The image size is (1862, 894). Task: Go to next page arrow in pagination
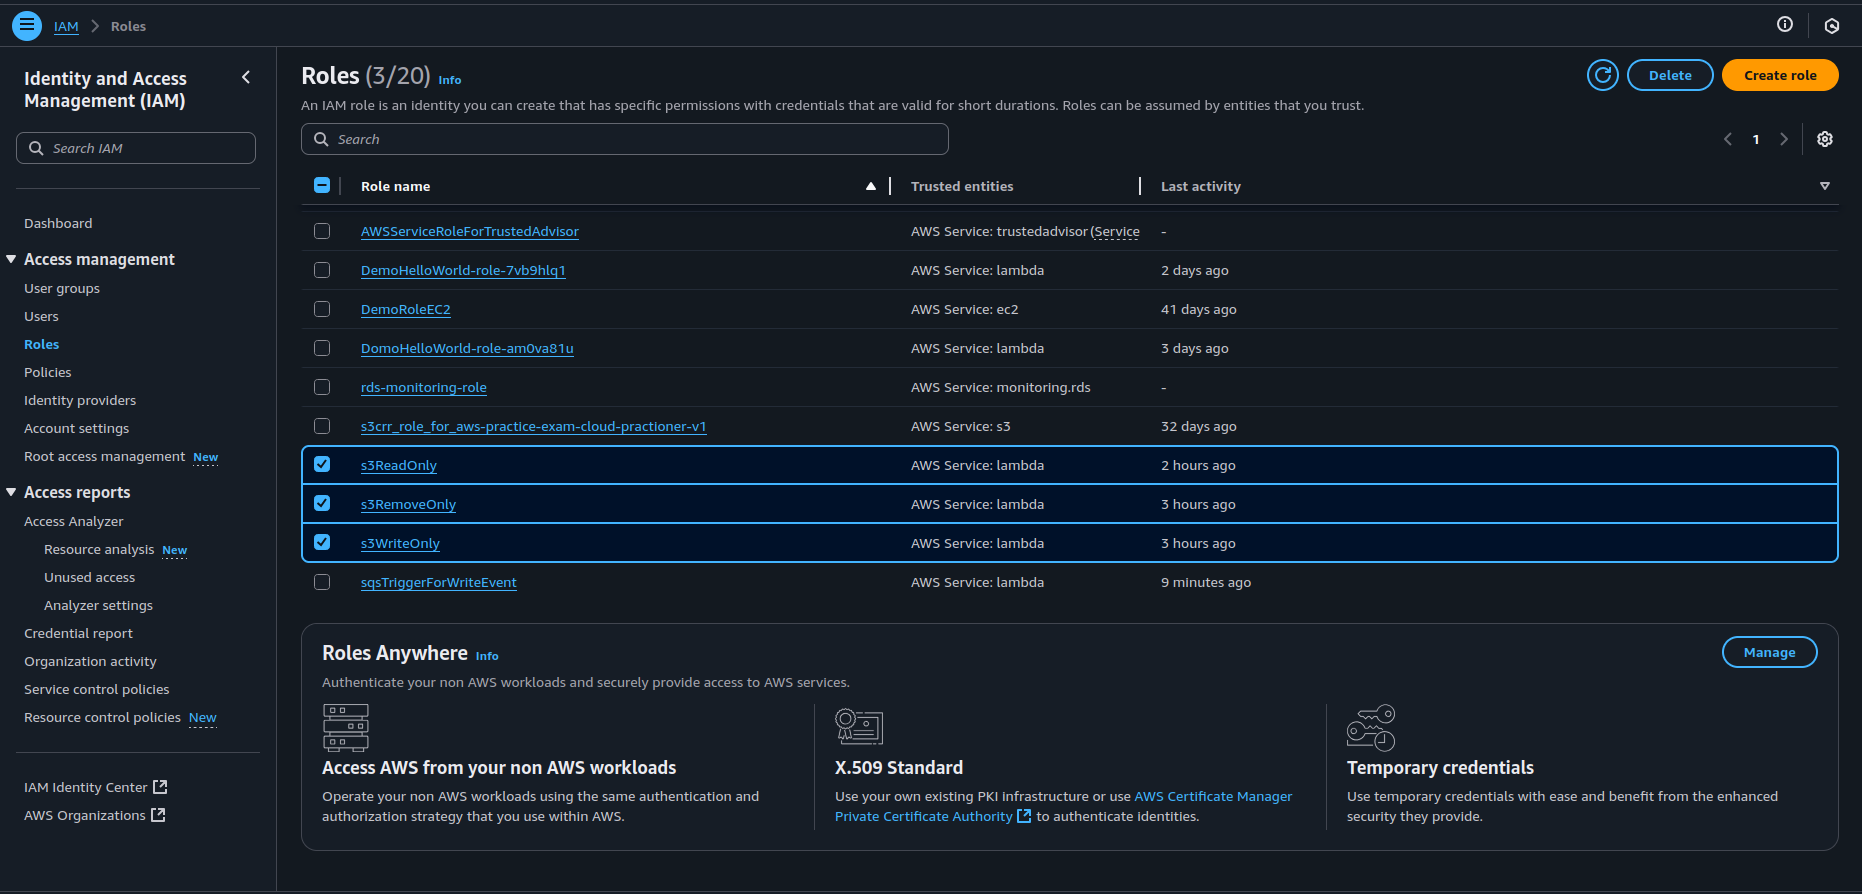coord(1783,140)
